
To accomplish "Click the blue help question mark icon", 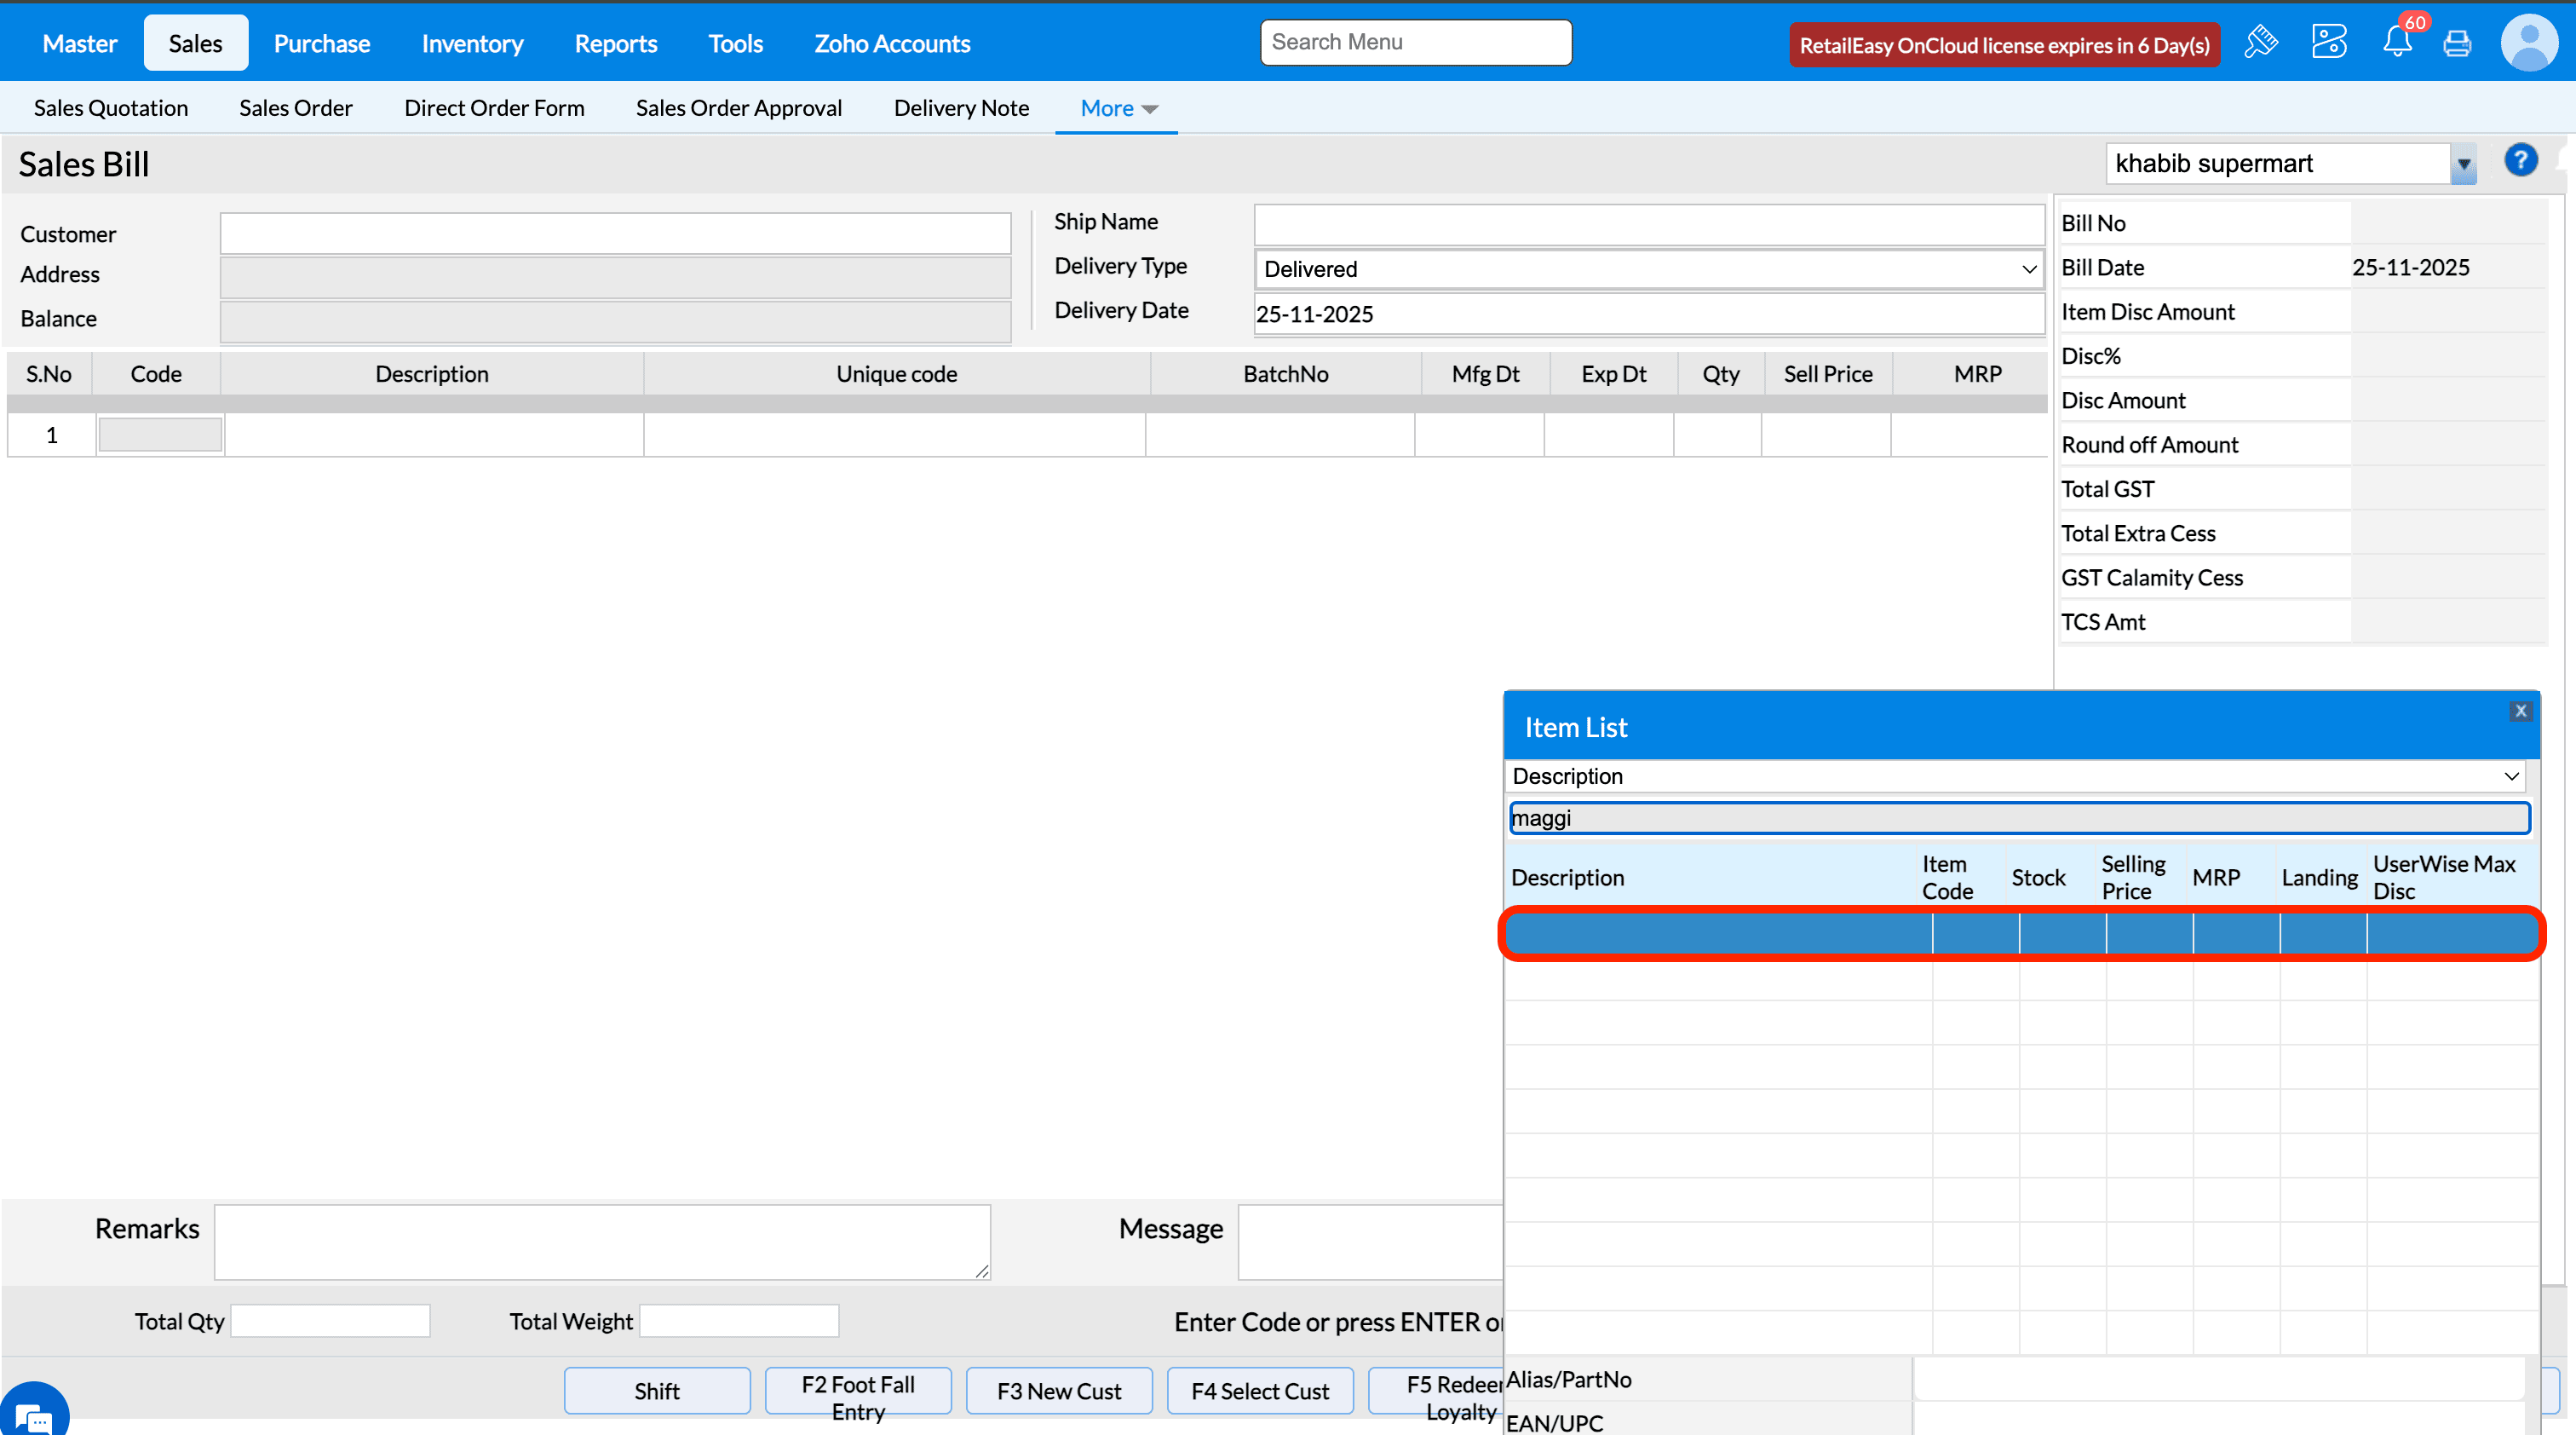I will (x=2520, y=161).
